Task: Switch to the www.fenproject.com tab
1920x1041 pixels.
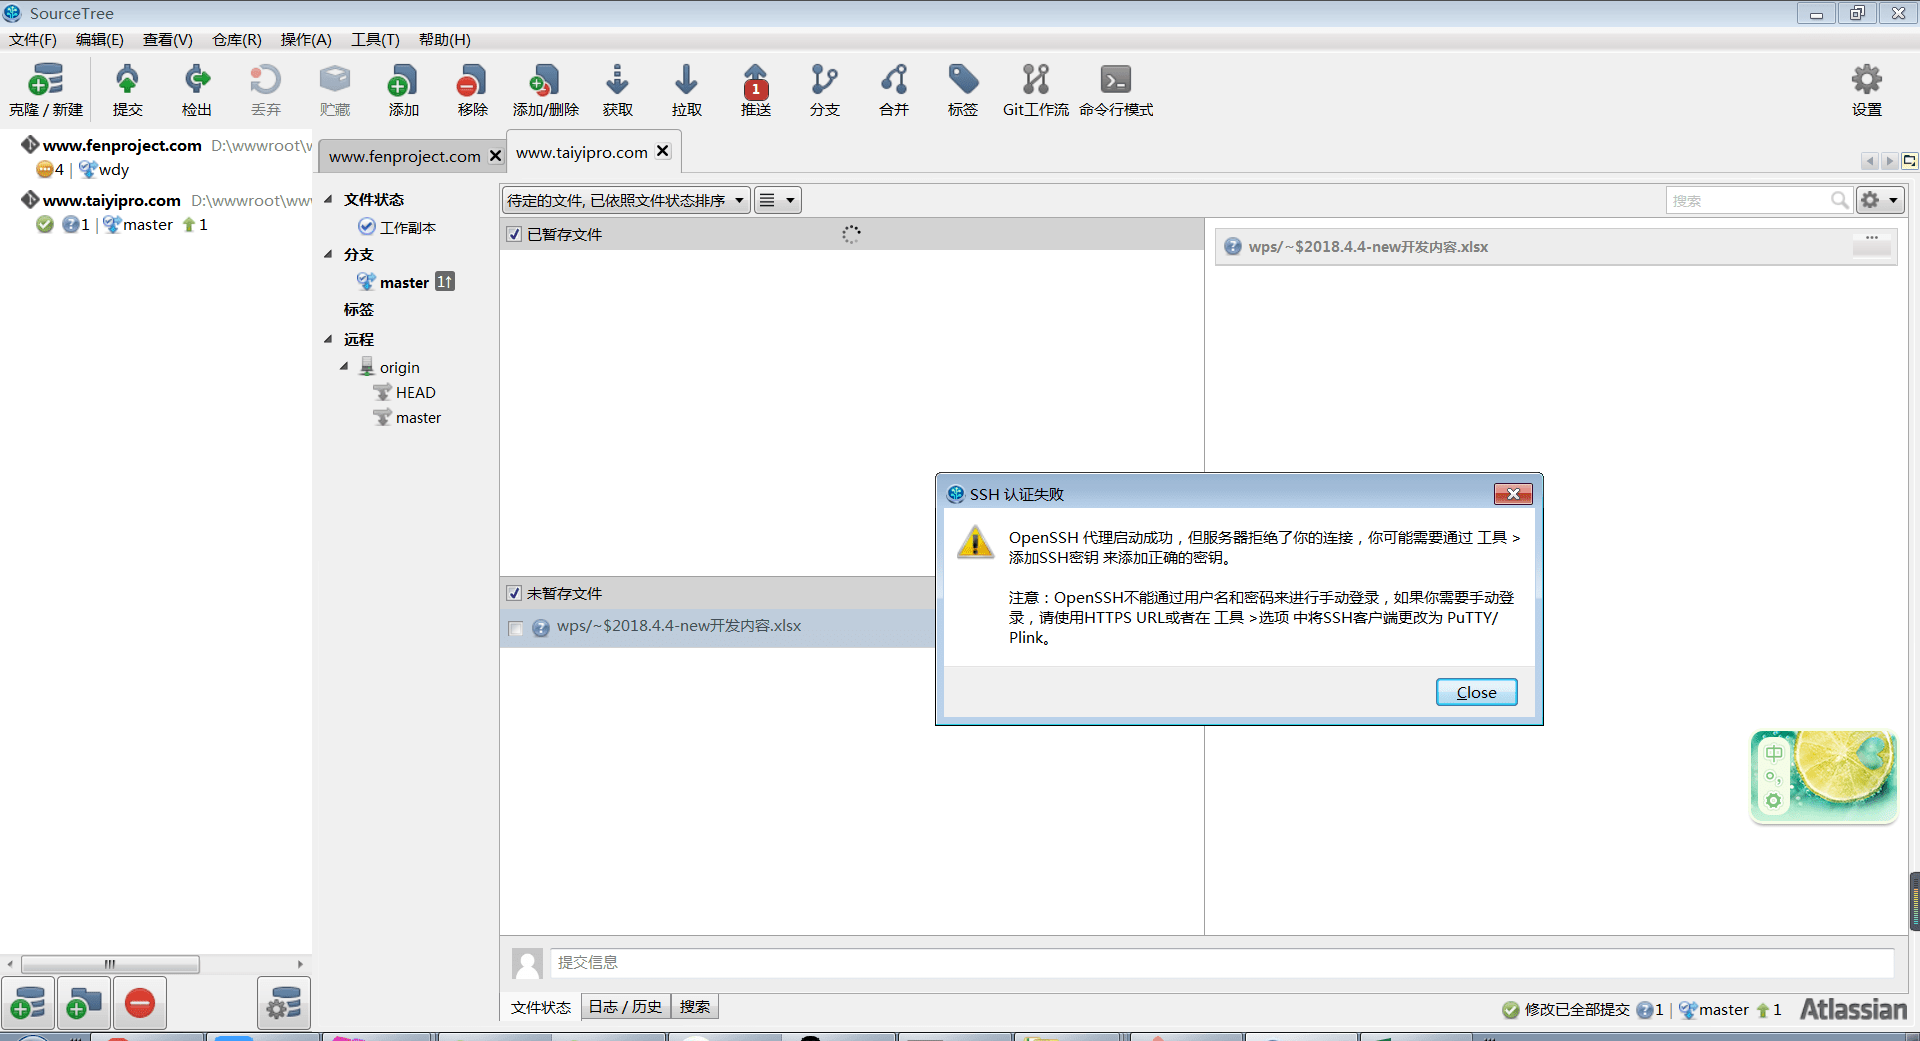Action: pos(404,156)
